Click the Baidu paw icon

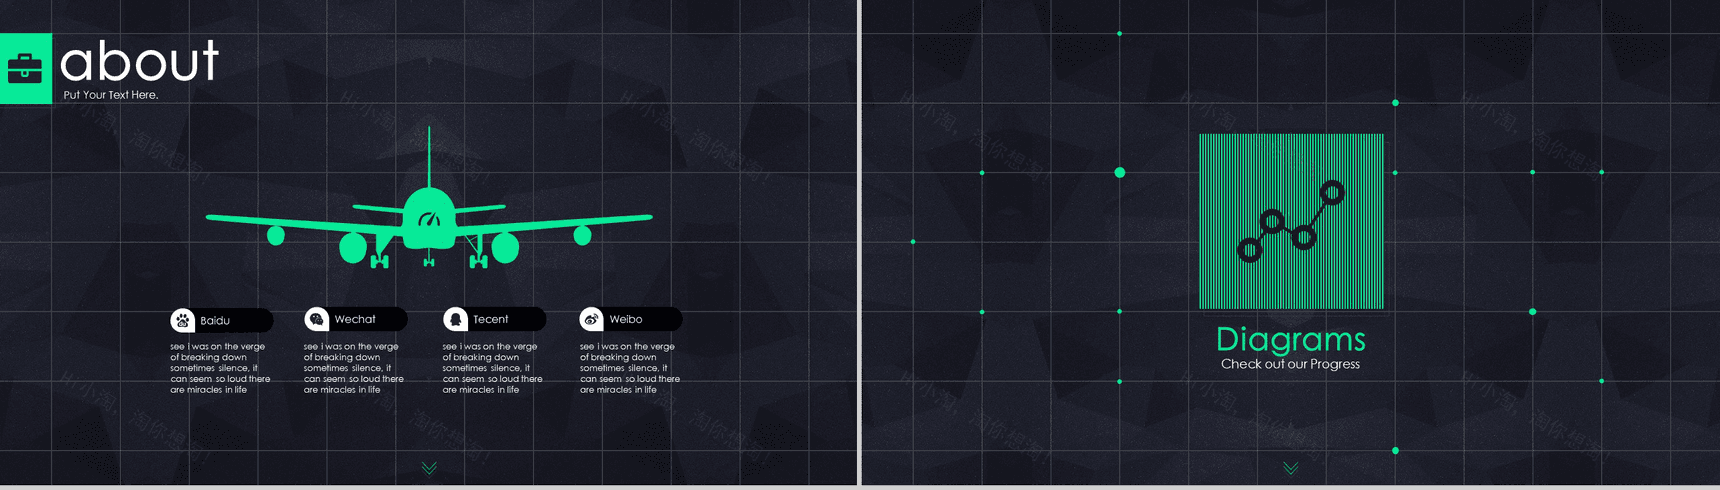click(x=182, y=320)
